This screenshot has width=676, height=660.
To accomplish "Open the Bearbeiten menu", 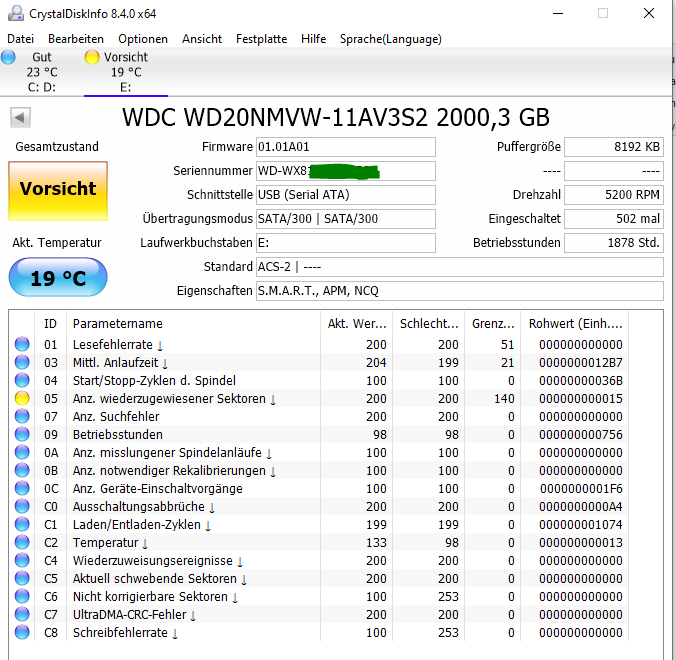I will point(76,39).
